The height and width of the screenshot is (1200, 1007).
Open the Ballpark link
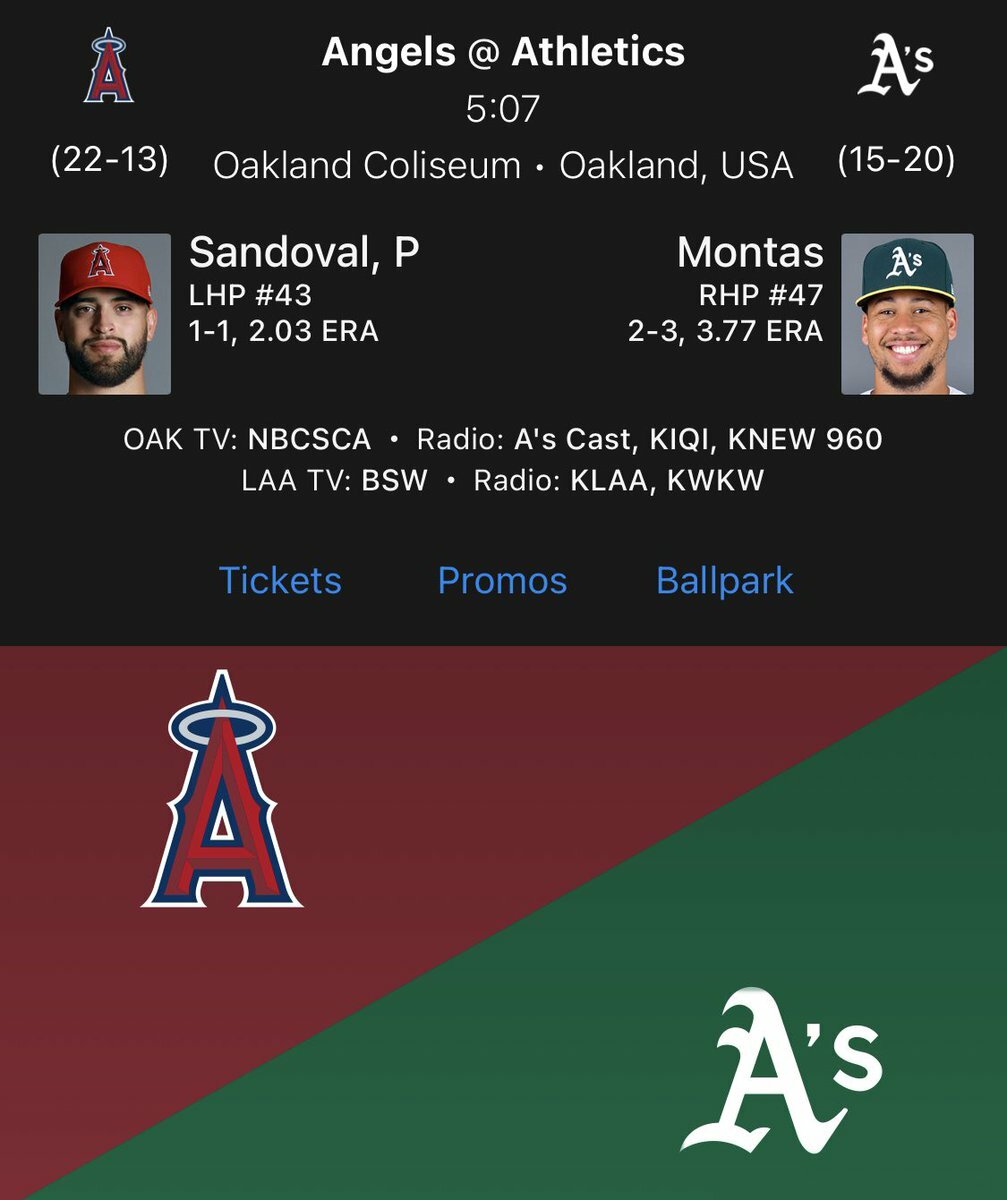click(724, 581)
